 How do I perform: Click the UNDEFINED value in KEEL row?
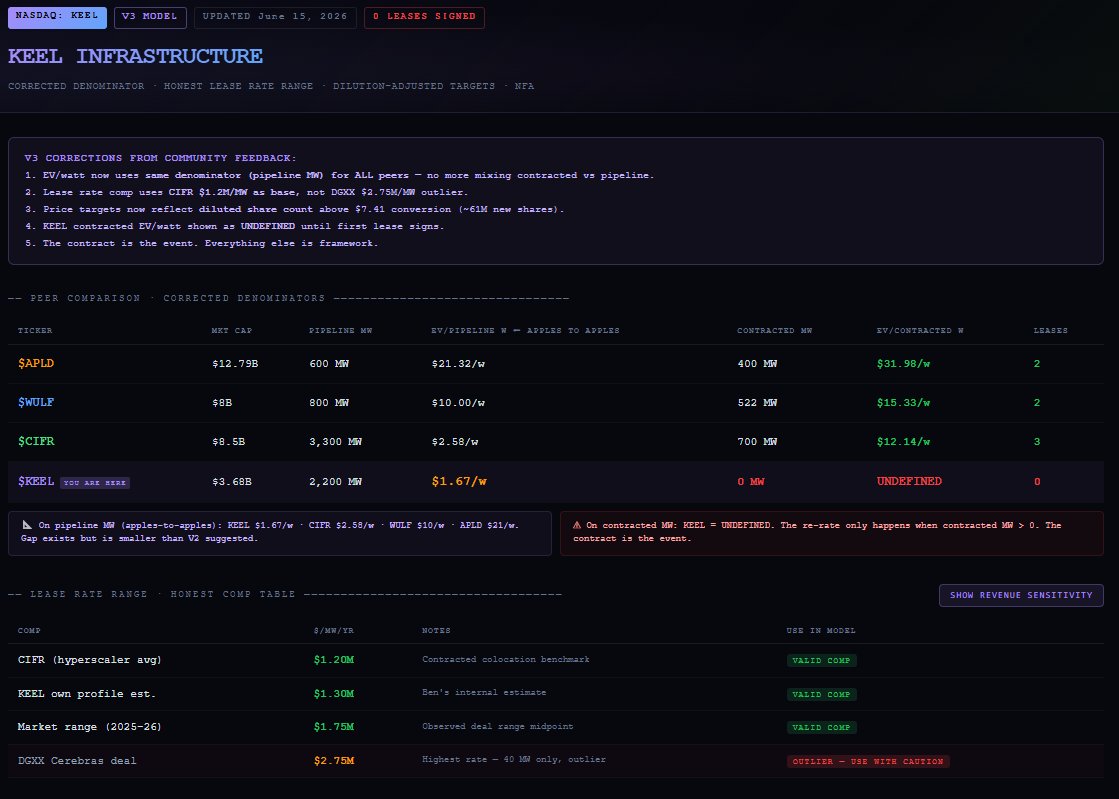tap(909, 482)
